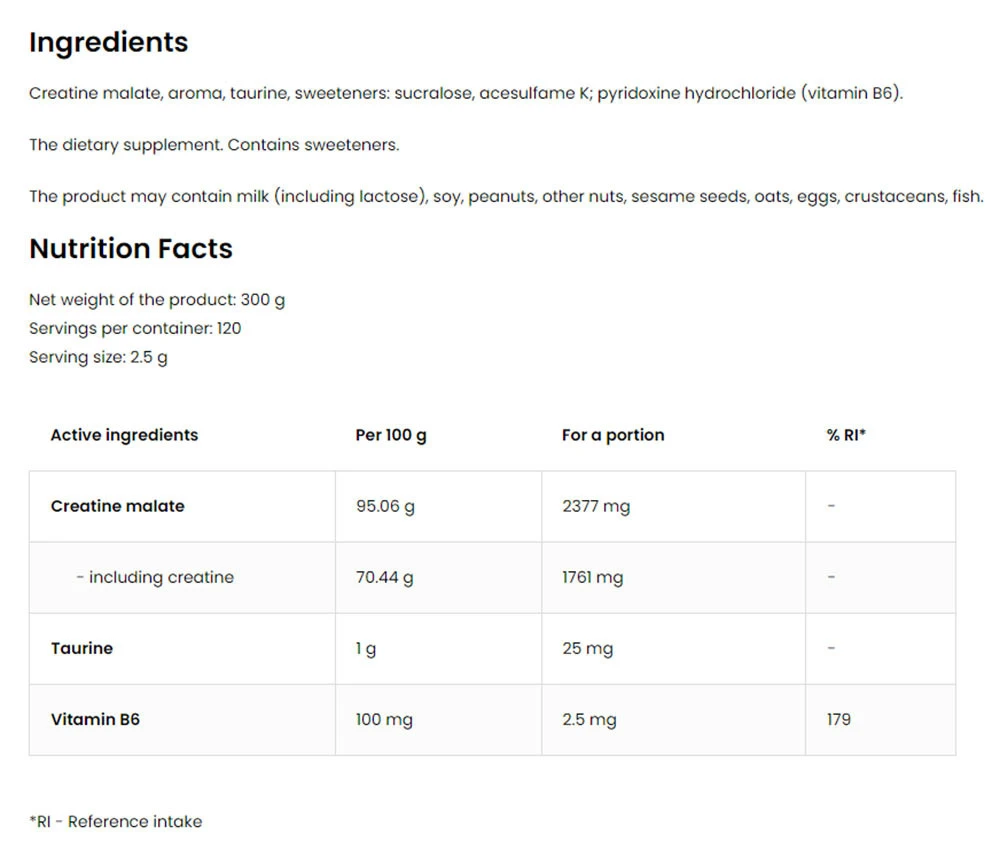Click the 'Servings per container: 120' line

(x=135, y=328)
